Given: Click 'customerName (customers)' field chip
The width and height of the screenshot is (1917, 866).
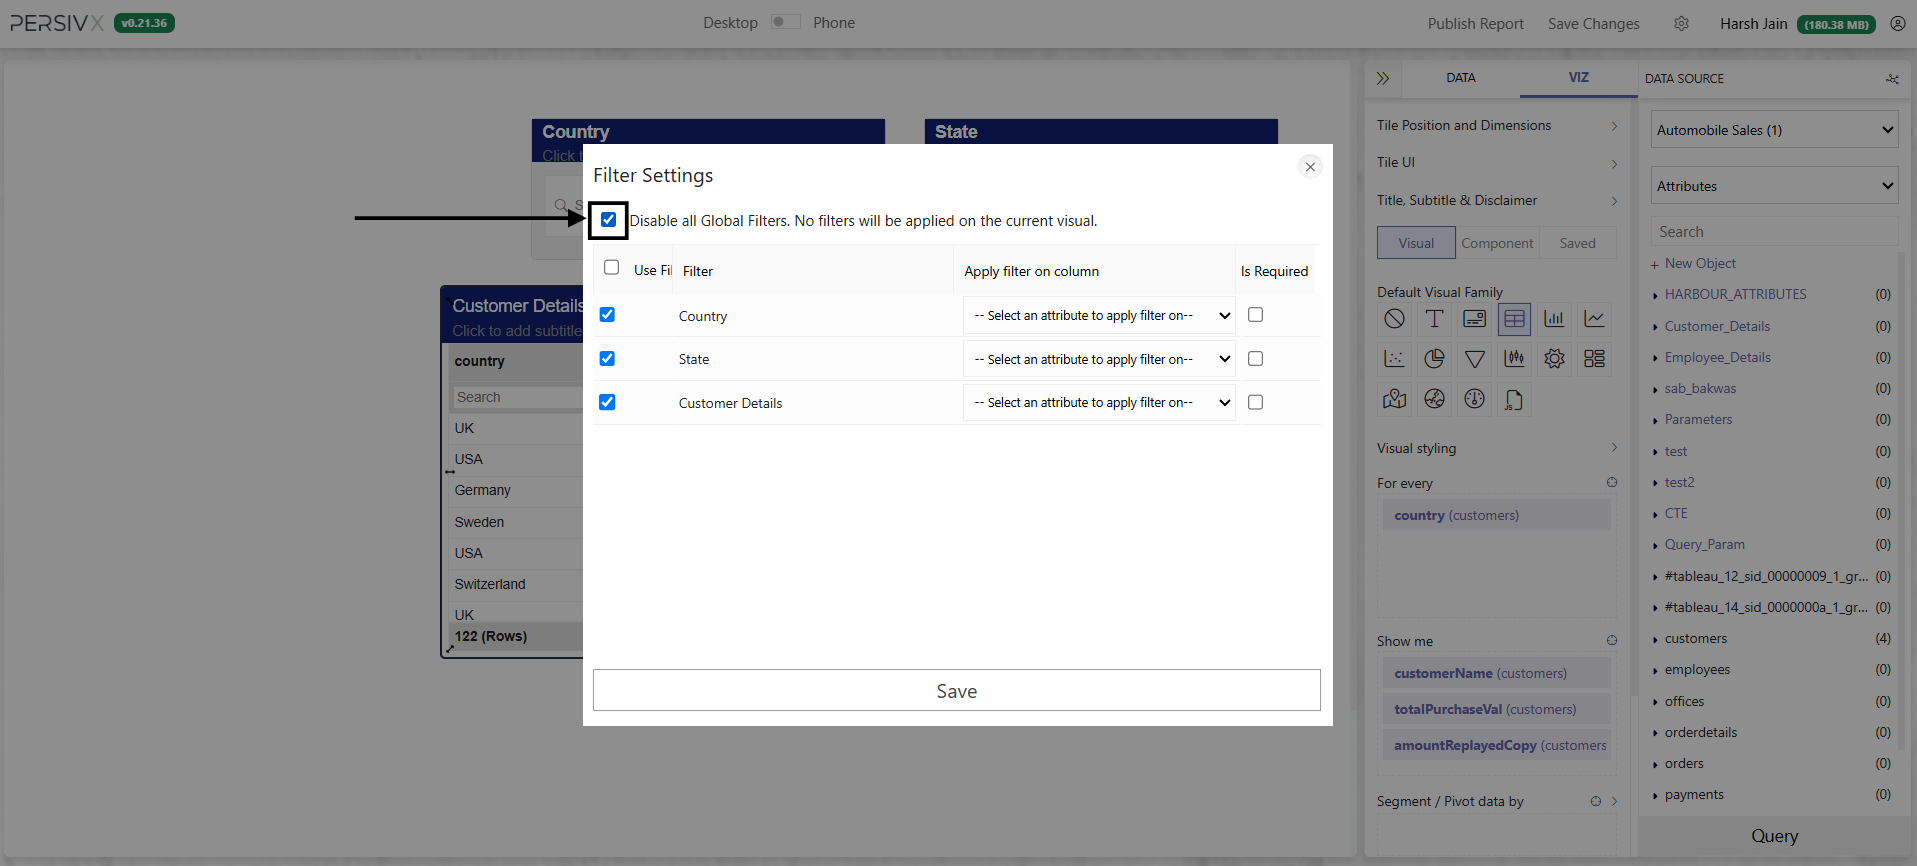Looking at the screenshot, I should [1496, 673].
